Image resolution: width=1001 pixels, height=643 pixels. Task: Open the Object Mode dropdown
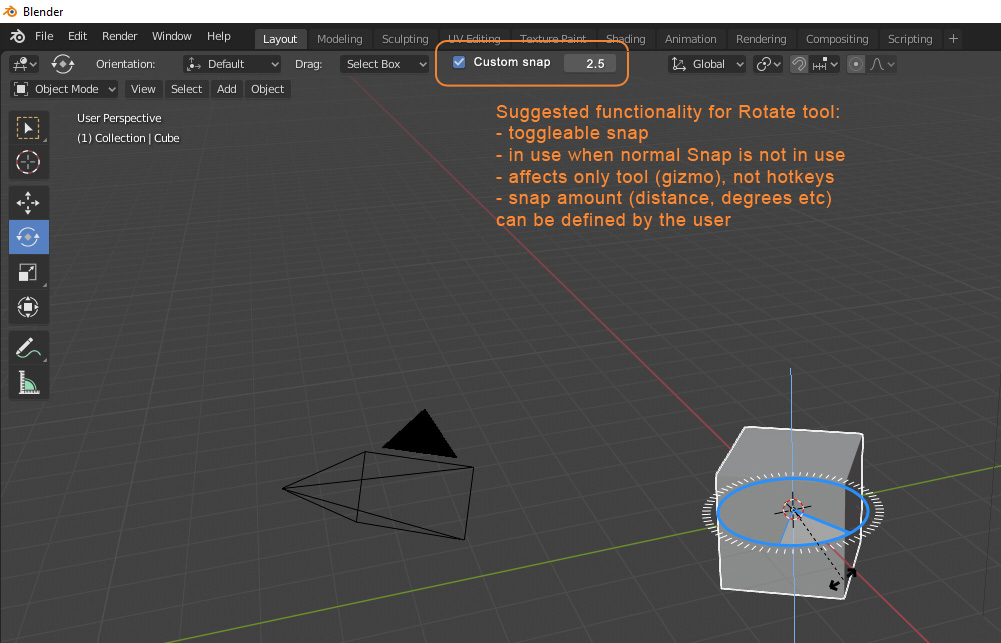point(64,89)
